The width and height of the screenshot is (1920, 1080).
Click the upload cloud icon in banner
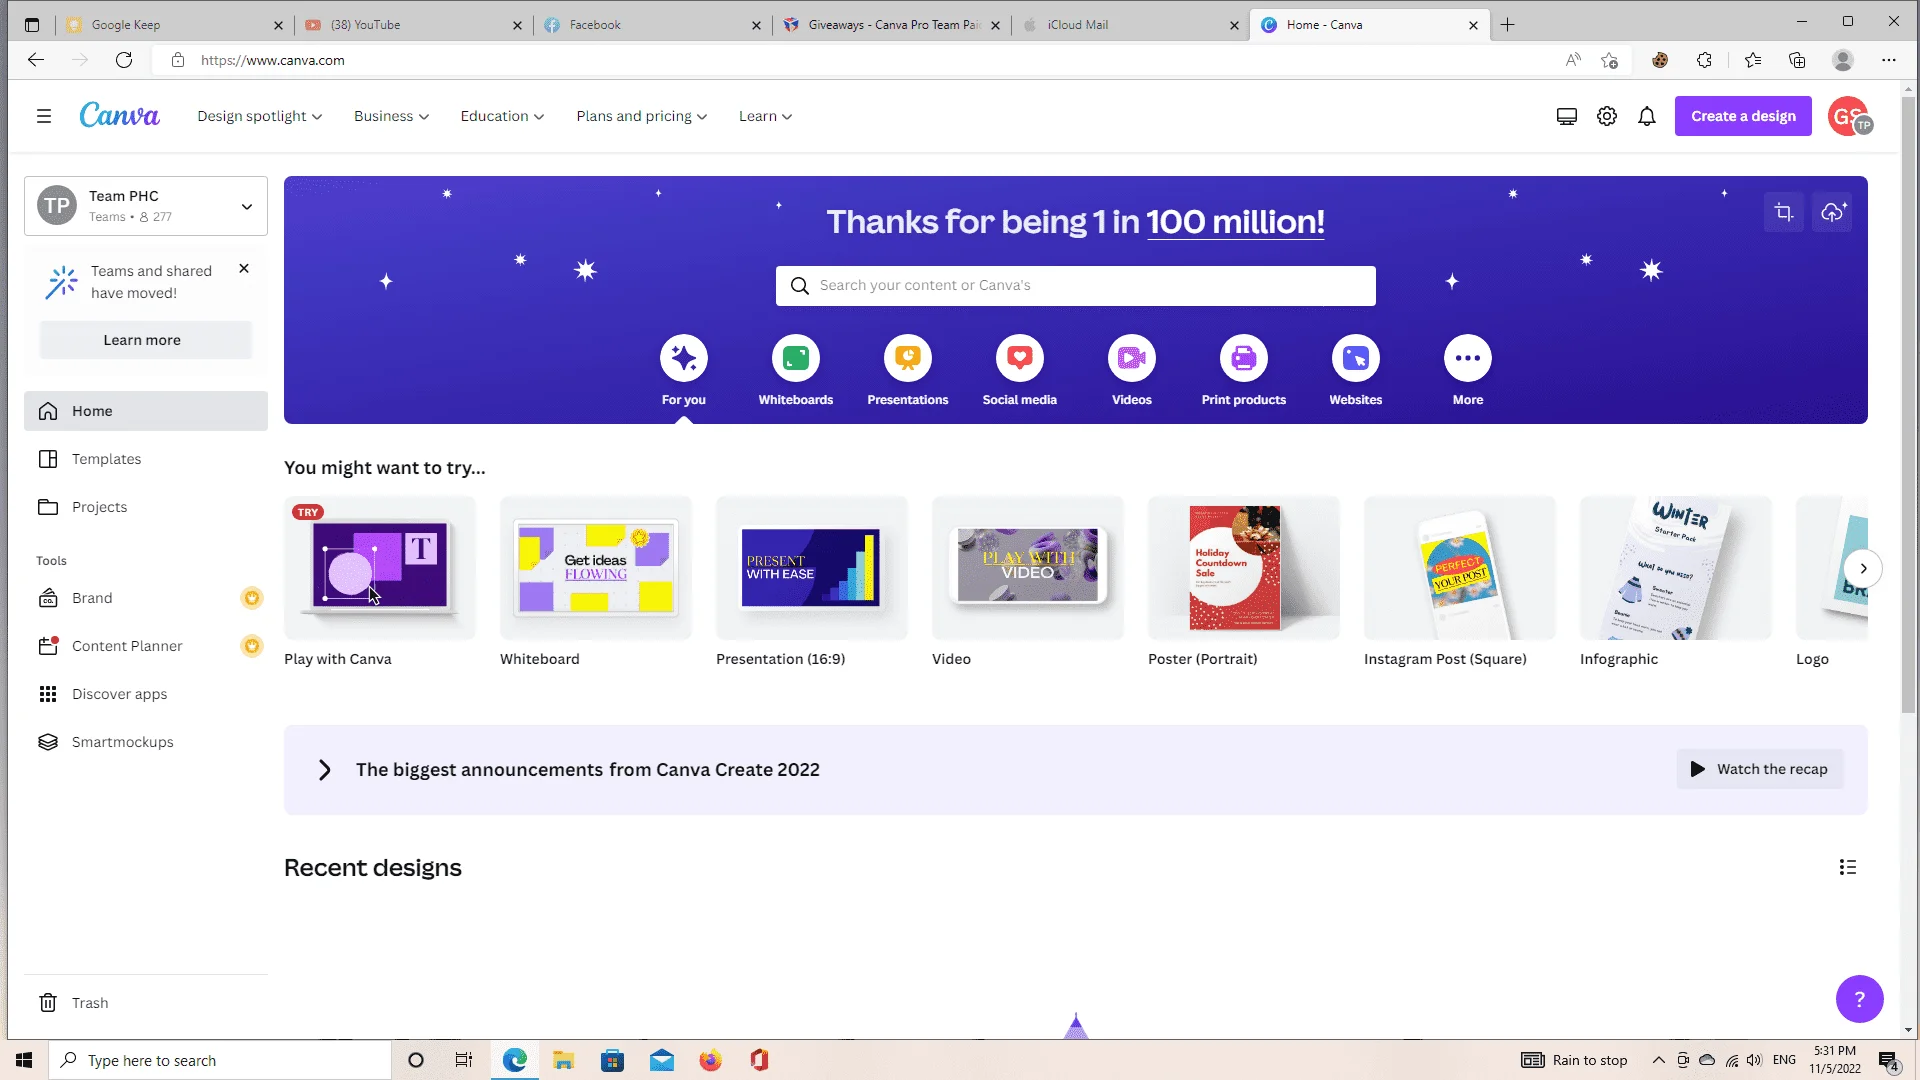point(1833,212)
